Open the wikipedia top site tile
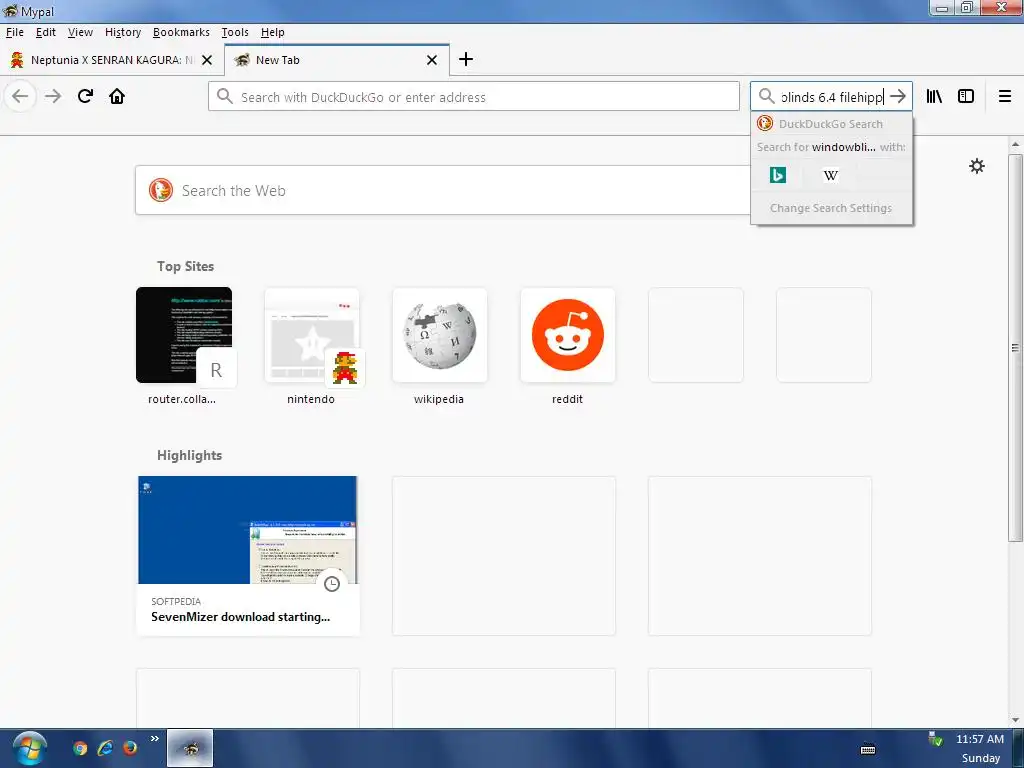This screenshot has height=768, width=1024. (x=440, y=335)
